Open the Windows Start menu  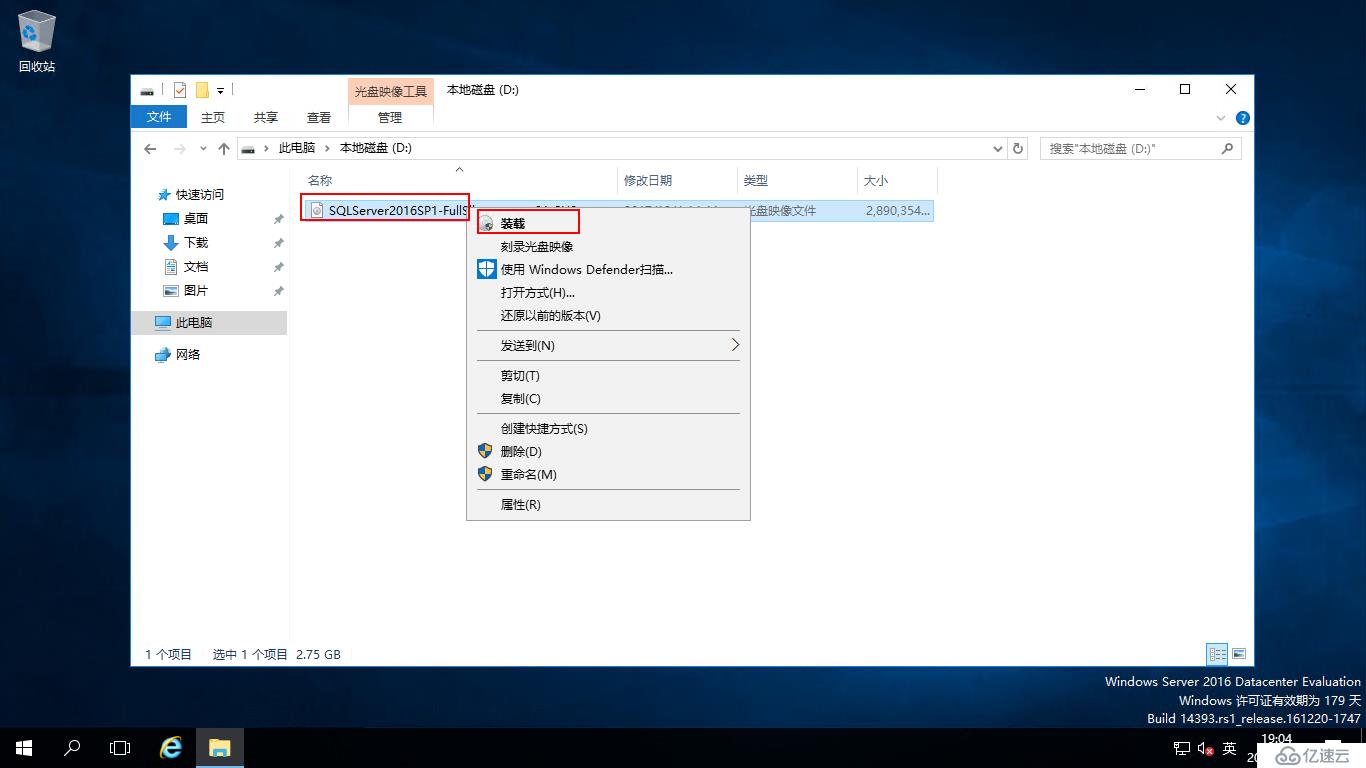pyautogui.click(x=24, y=748)
